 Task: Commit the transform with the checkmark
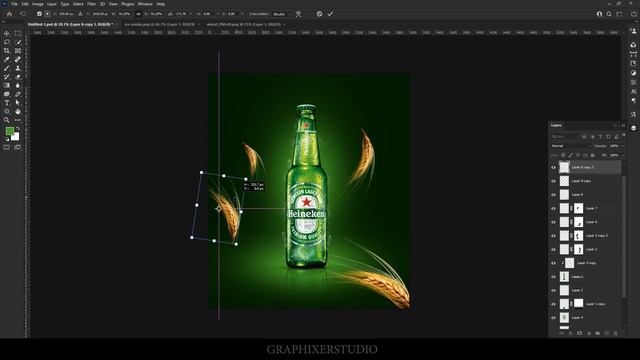click(330, 14)
